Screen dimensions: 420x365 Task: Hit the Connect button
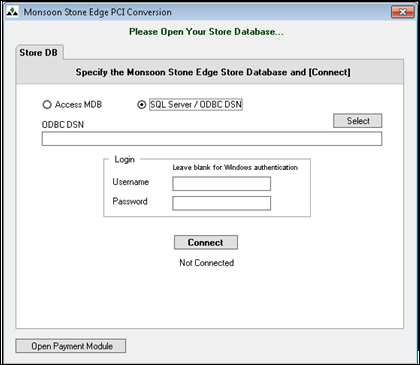click(206, 242)
